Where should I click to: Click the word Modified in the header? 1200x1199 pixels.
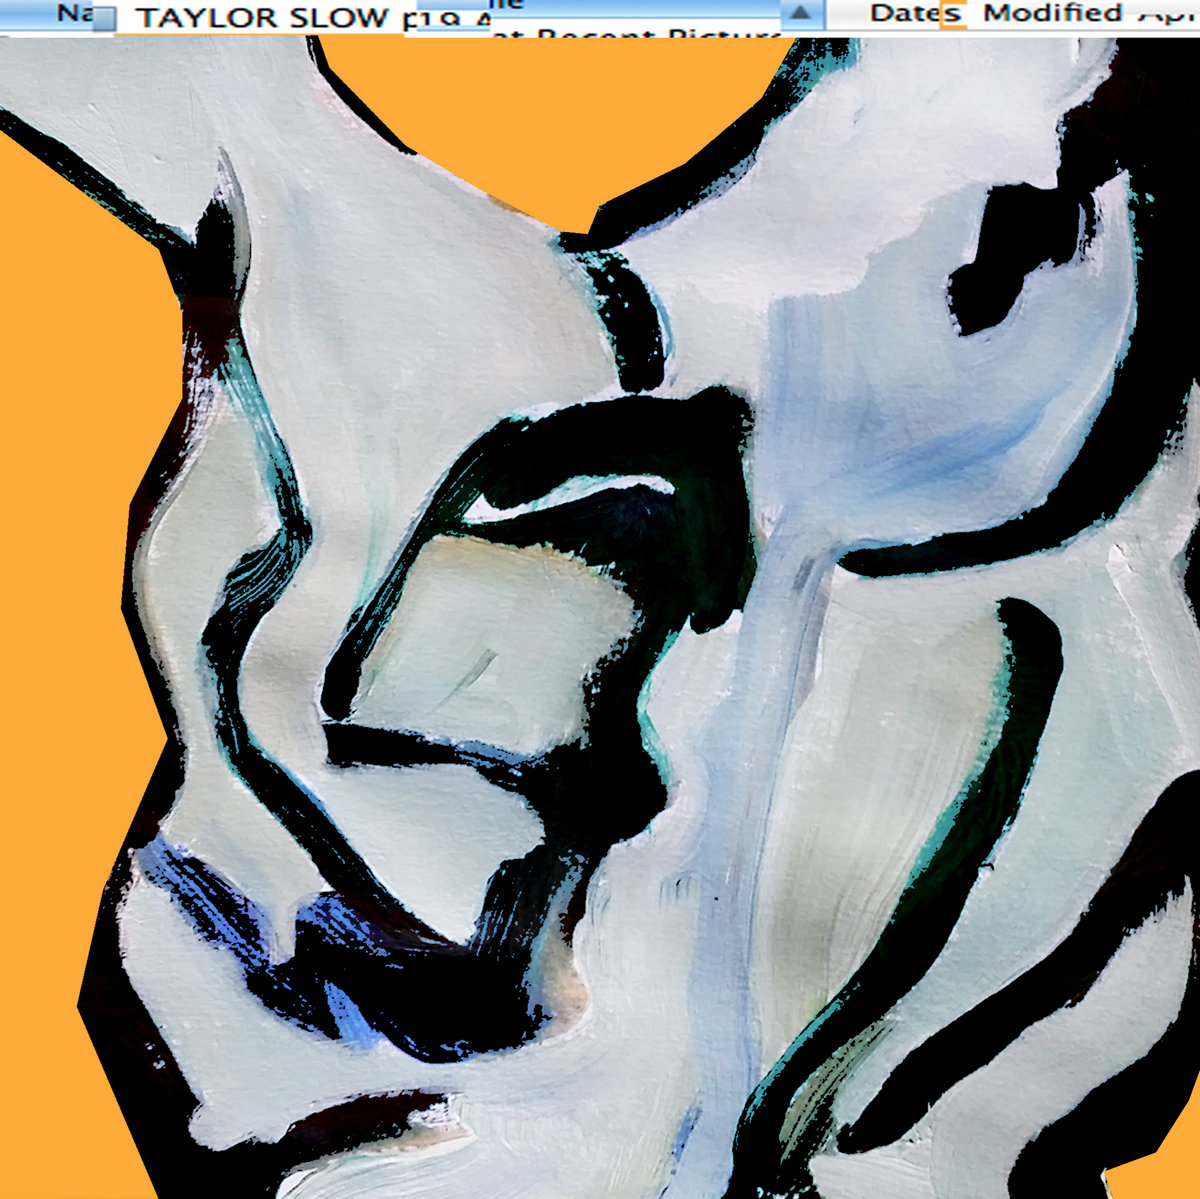pos(1052,13)
